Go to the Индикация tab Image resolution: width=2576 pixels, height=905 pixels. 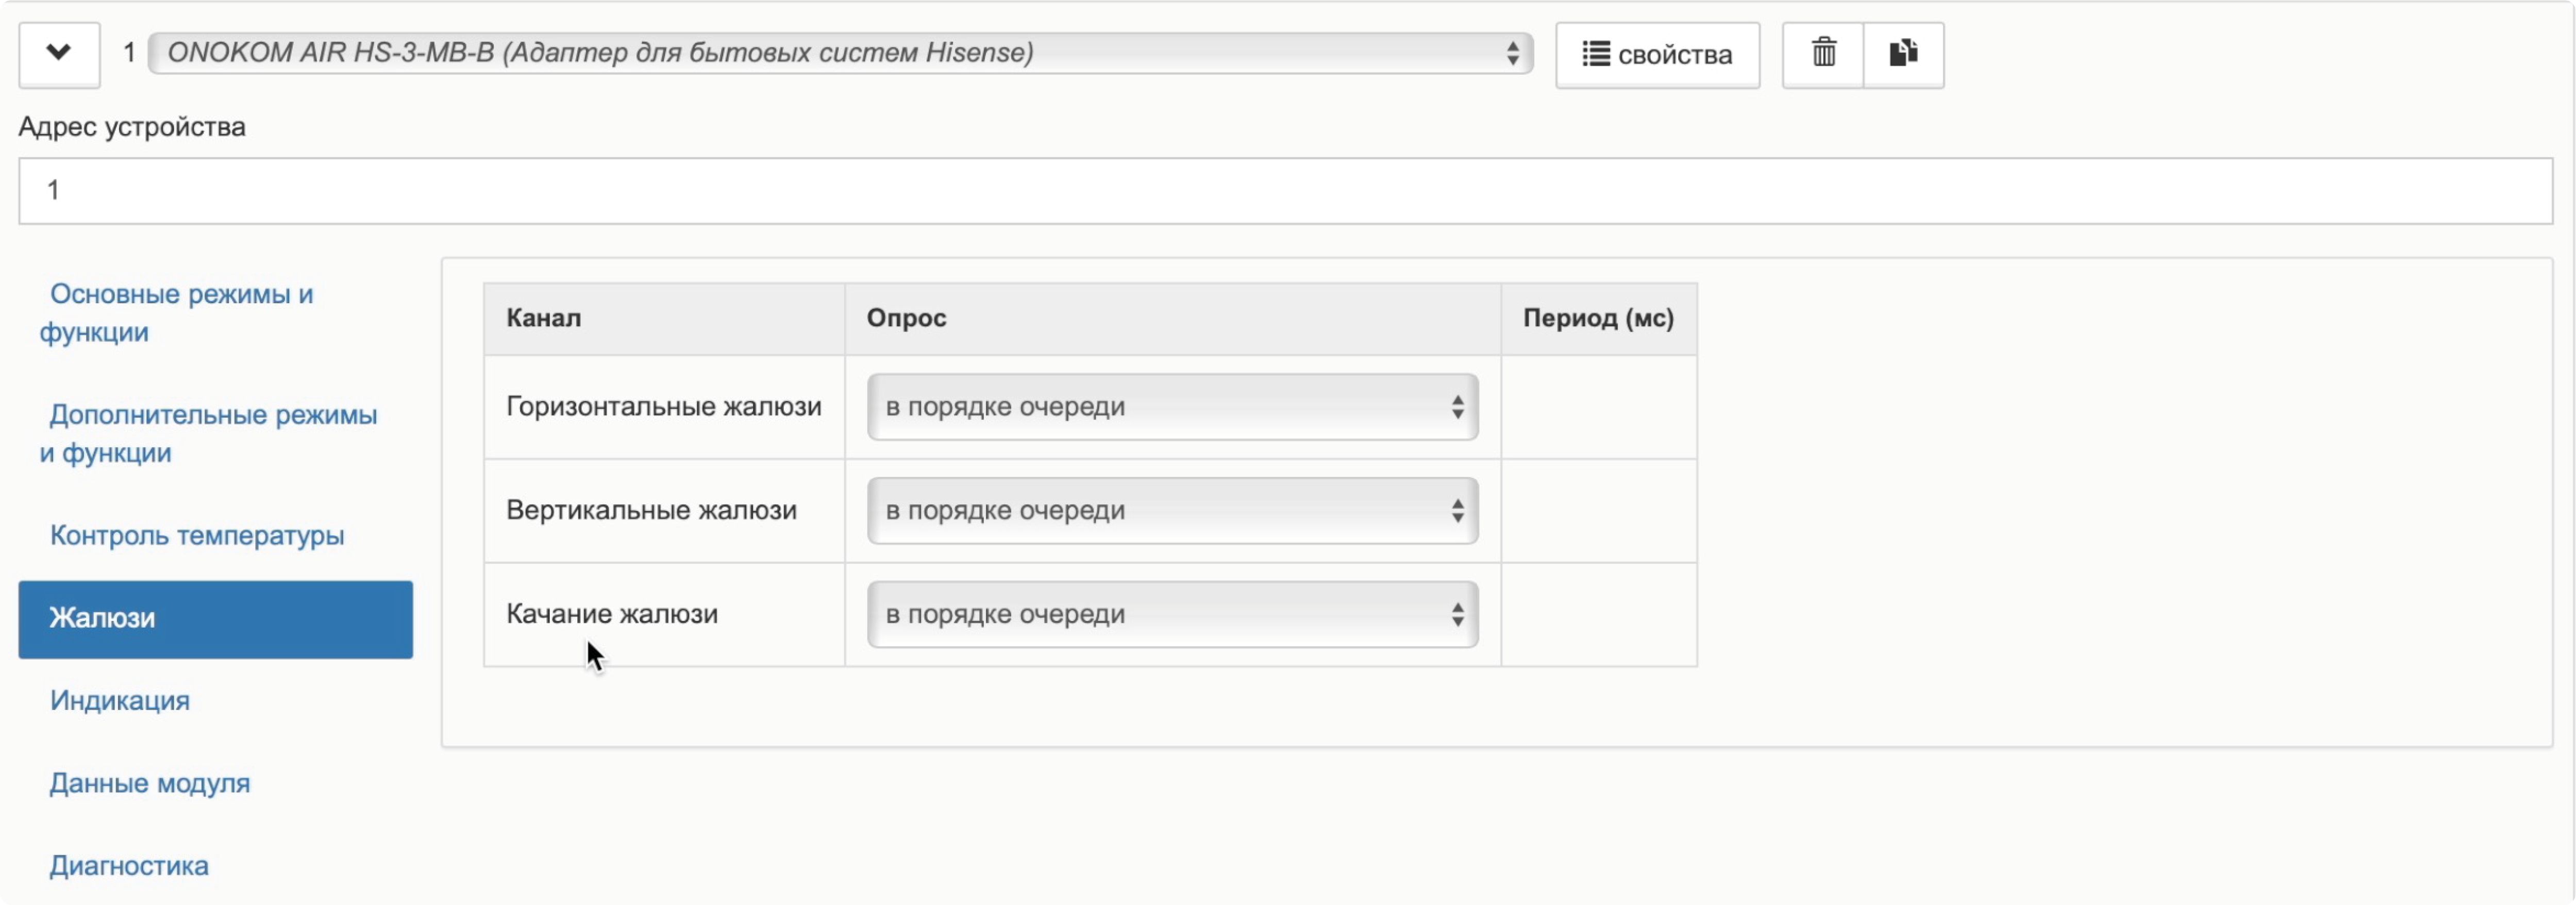[120, 701]
